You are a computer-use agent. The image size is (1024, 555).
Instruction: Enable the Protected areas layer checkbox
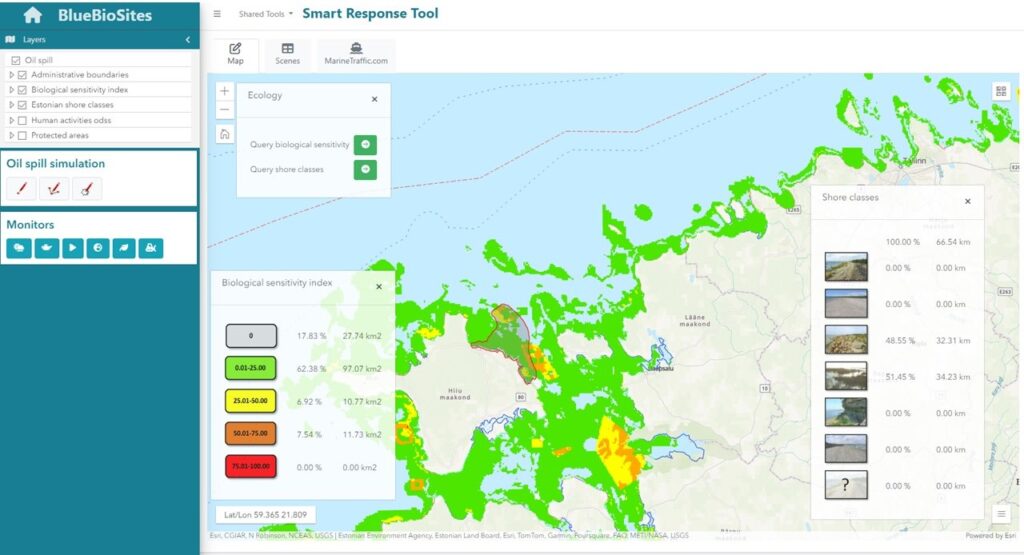22,135
